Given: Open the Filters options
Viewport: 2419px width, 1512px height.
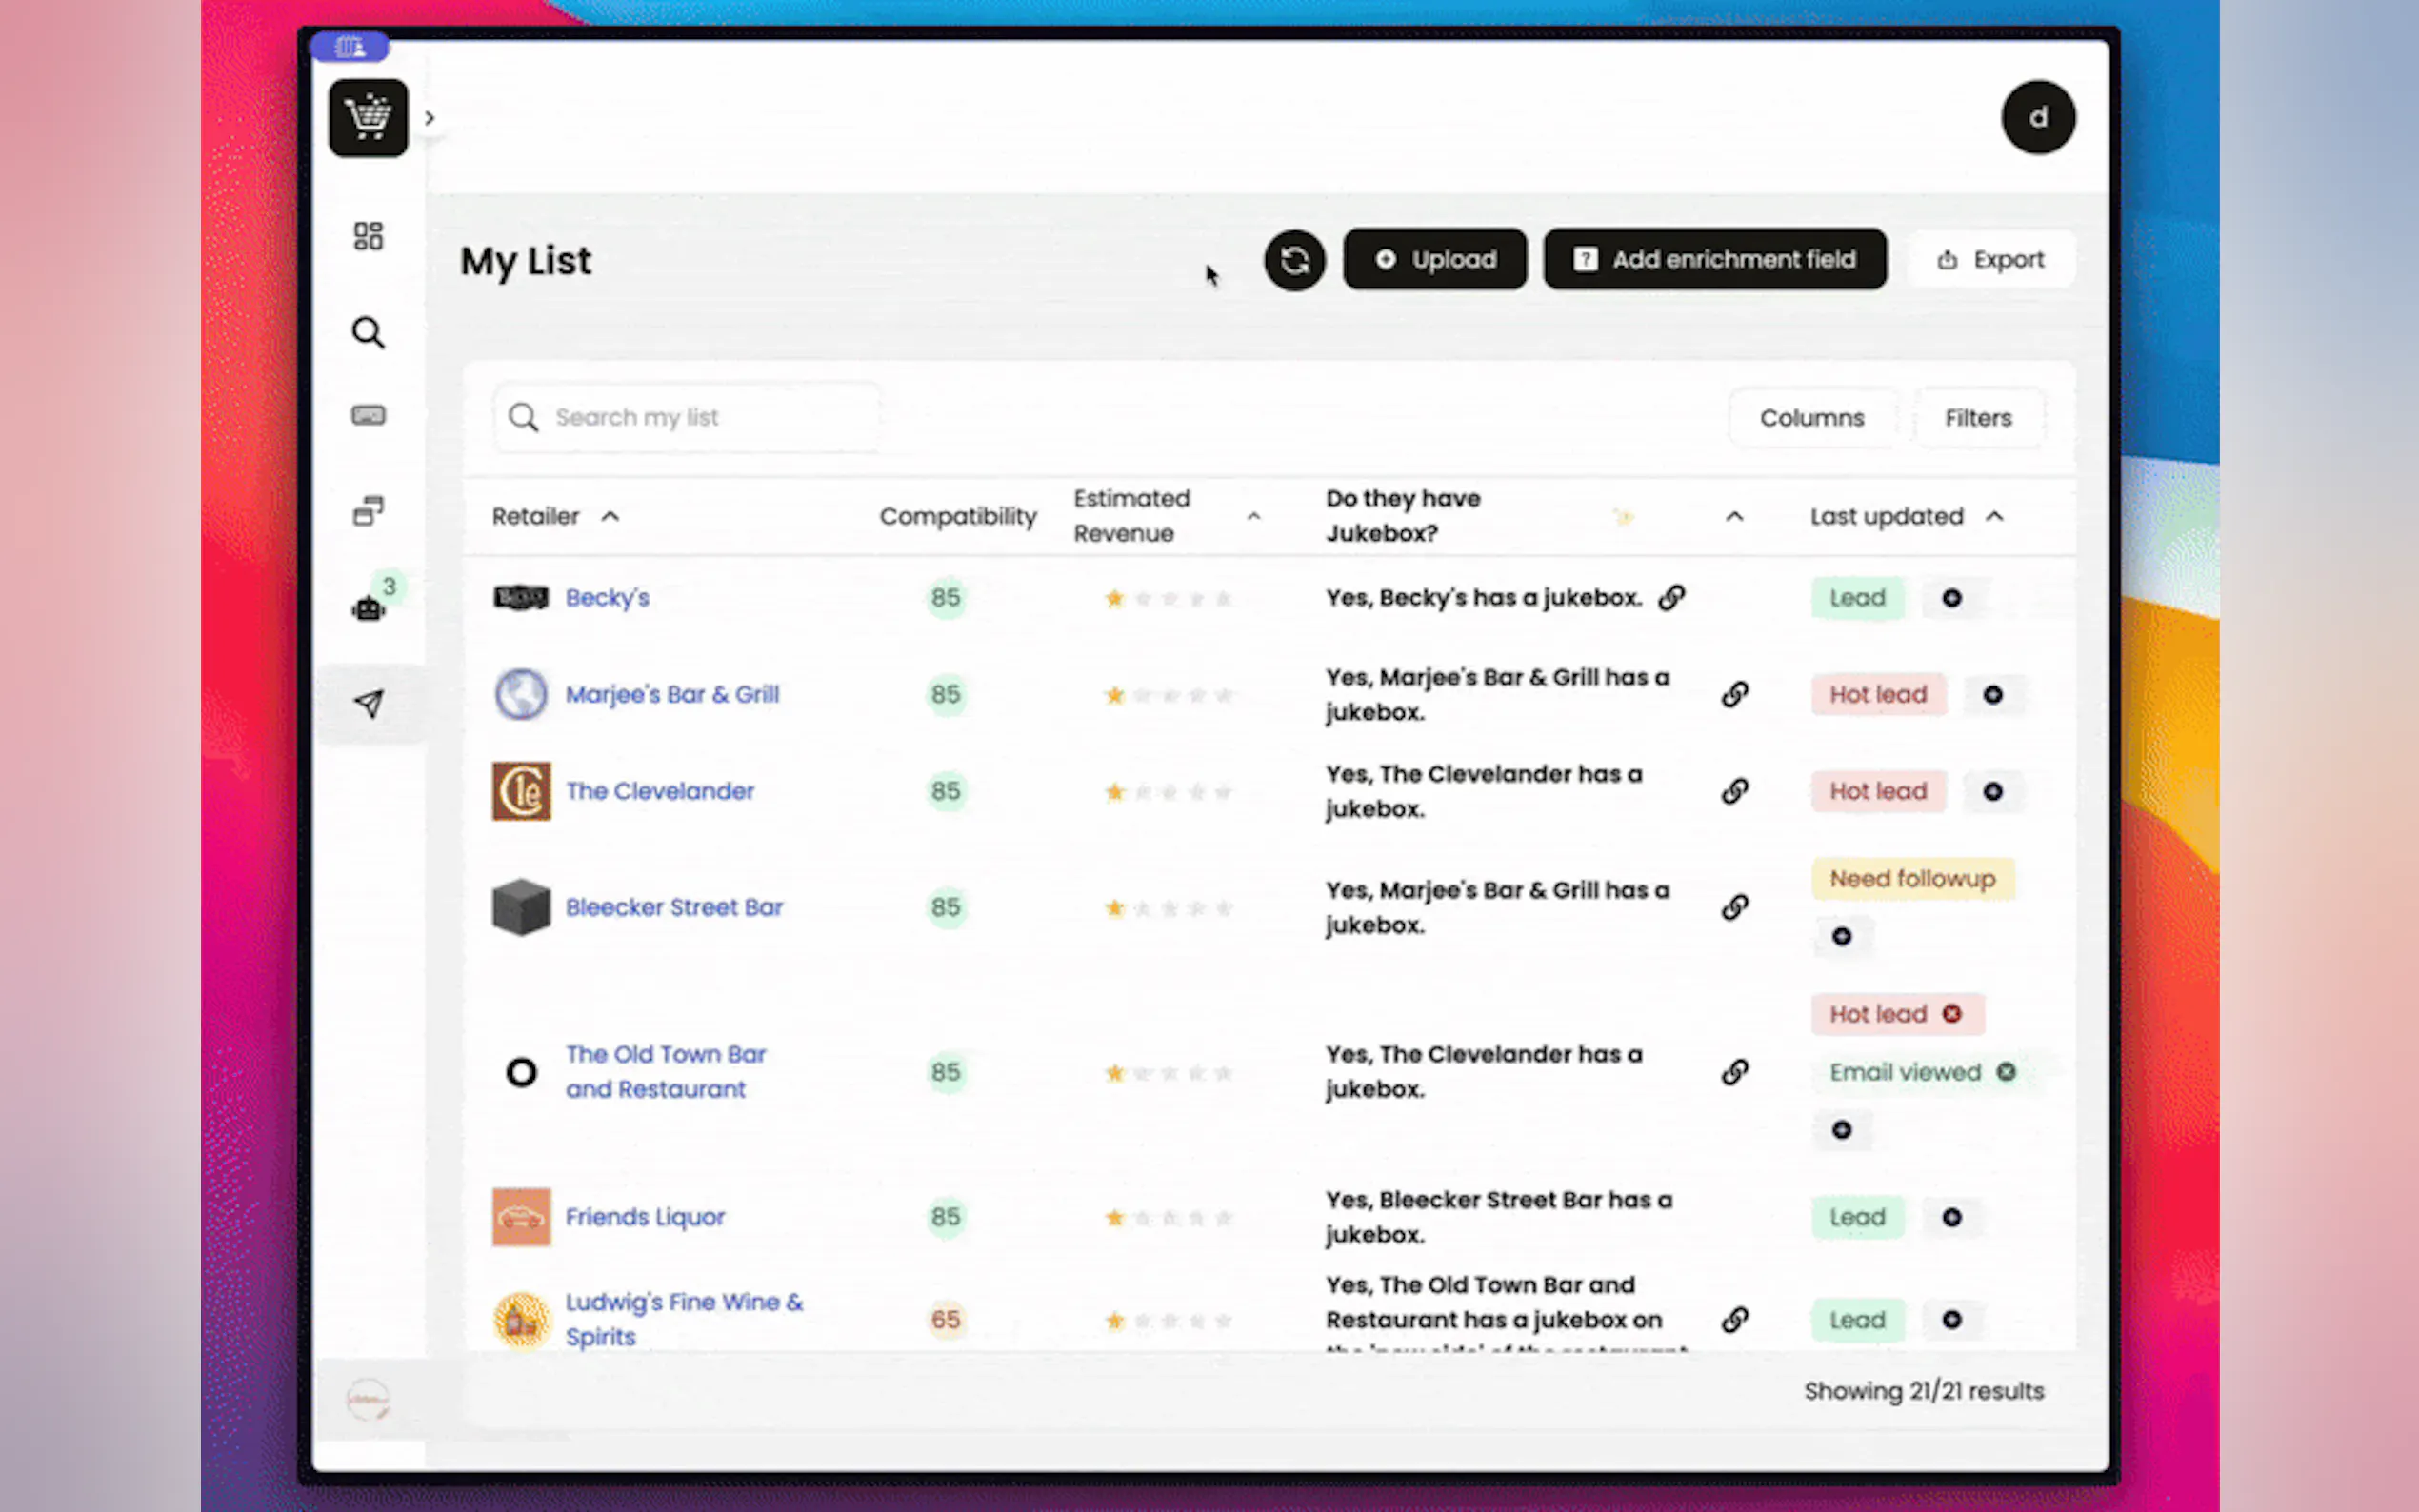Looking at the screenshot, I should (1977, 418).
